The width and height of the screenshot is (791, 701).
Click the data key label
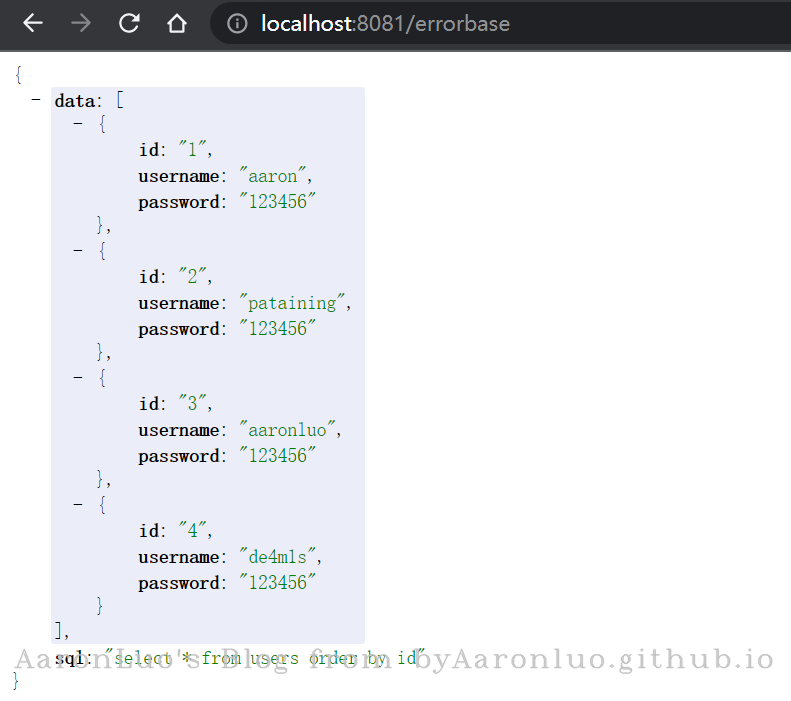(x=73, y=100)
